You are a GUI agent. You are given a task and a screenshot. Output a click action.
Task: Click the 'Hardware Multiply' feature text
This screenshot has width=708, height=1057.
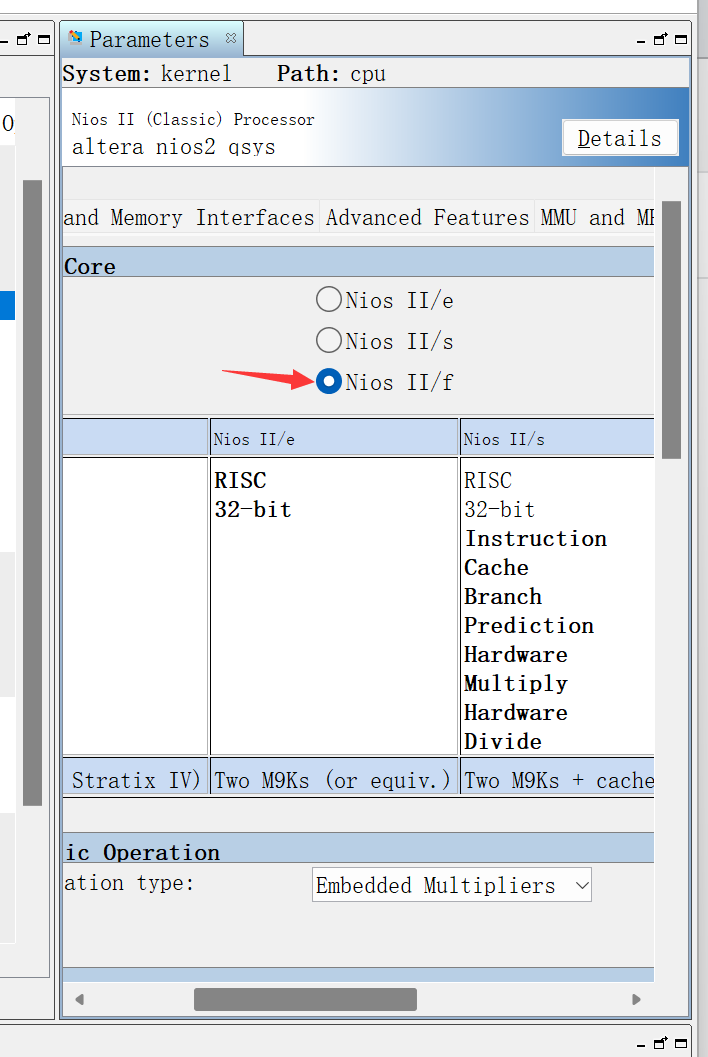pyautogui.click(x=516, y=669)
